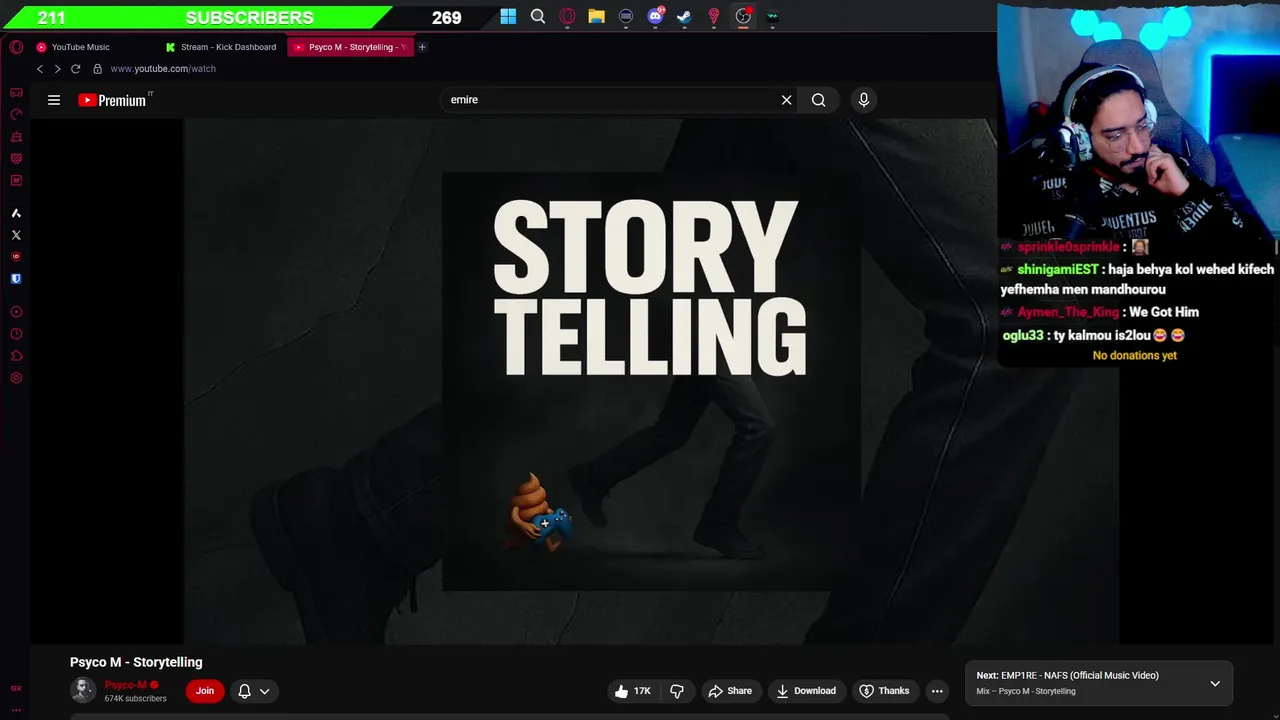Like the video with thumbs up
This screenshot has height=720, width=1280.
point(633,691)
